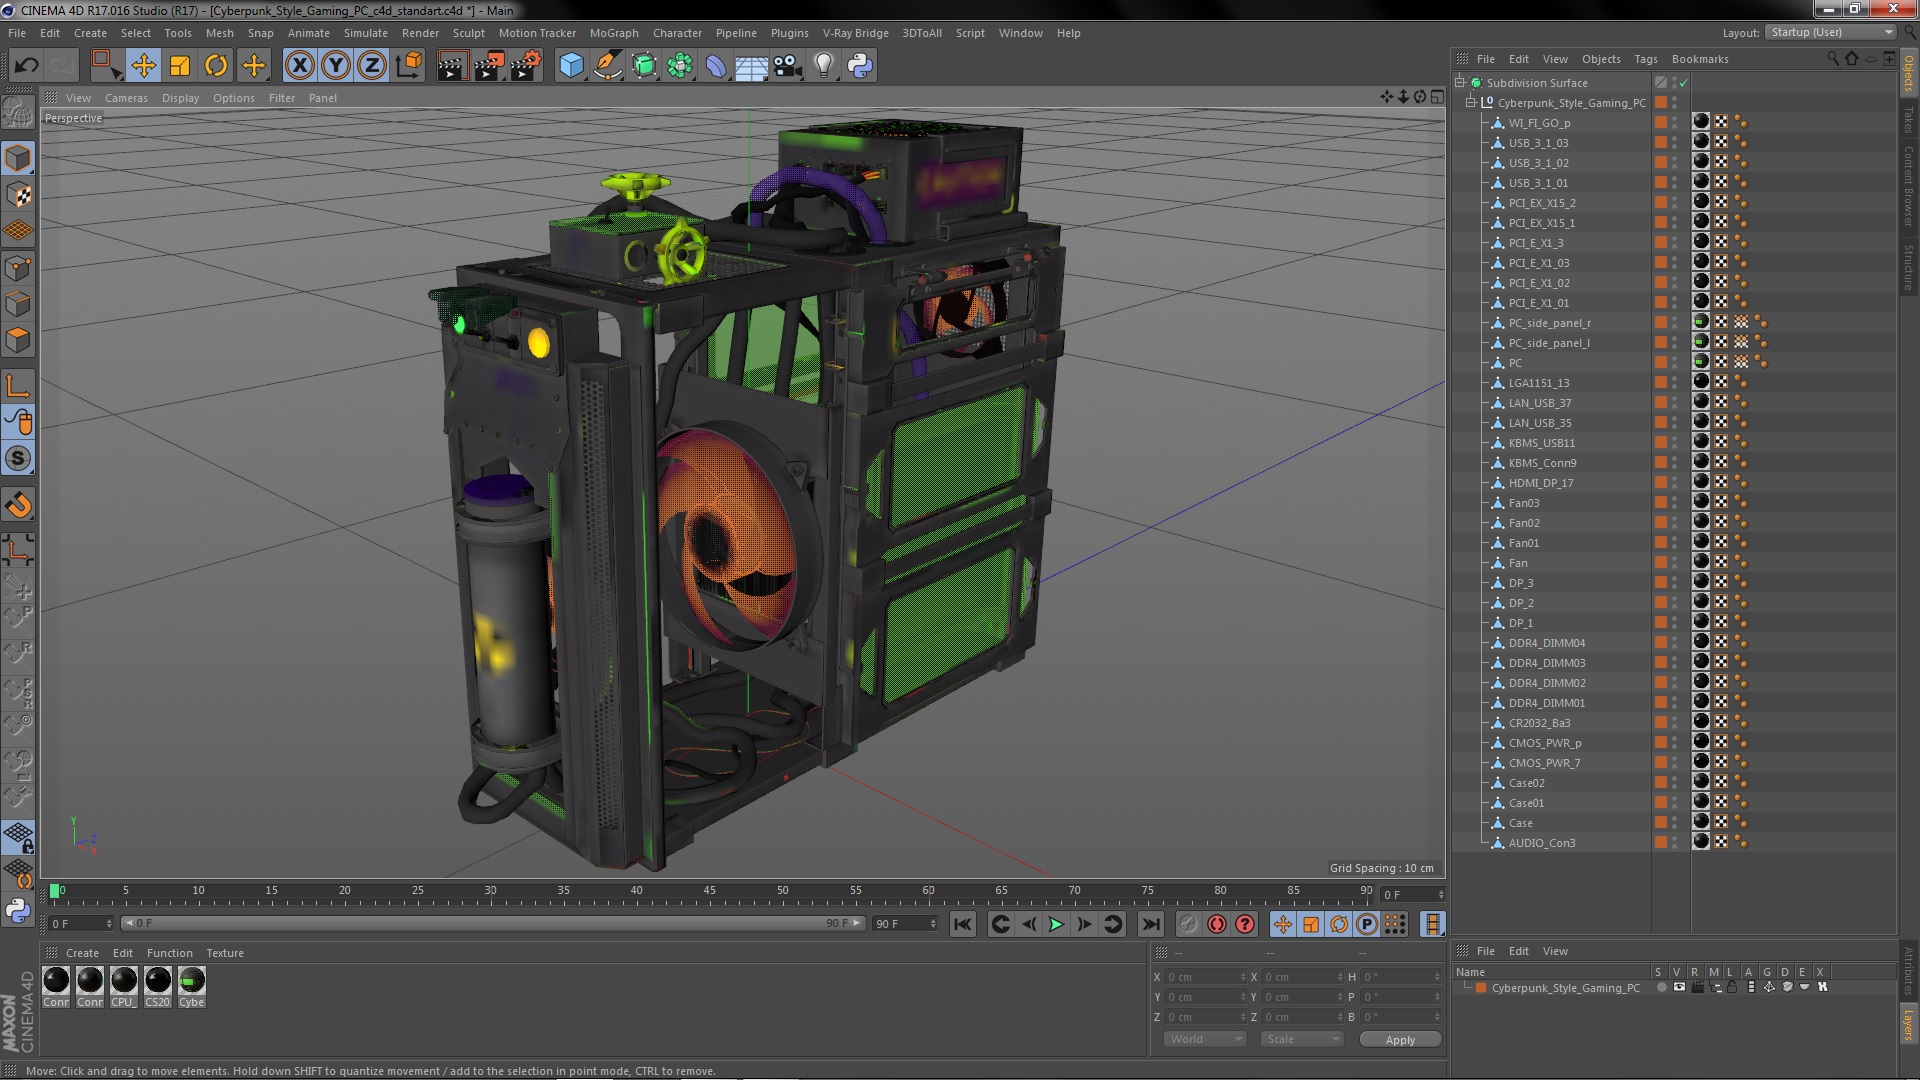Open Edit Render Settings icon
1920x1080 pixels.
click(526, 66)
